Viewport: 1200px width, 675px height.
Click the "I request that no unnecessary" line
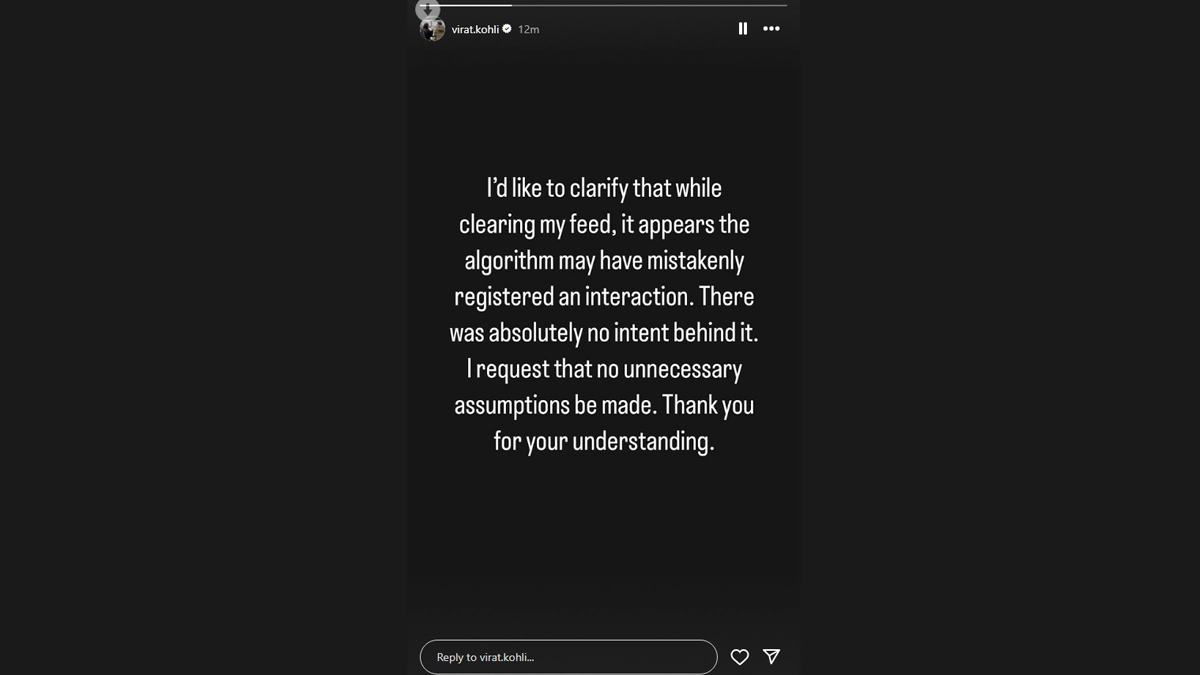[x=603, y=369]
